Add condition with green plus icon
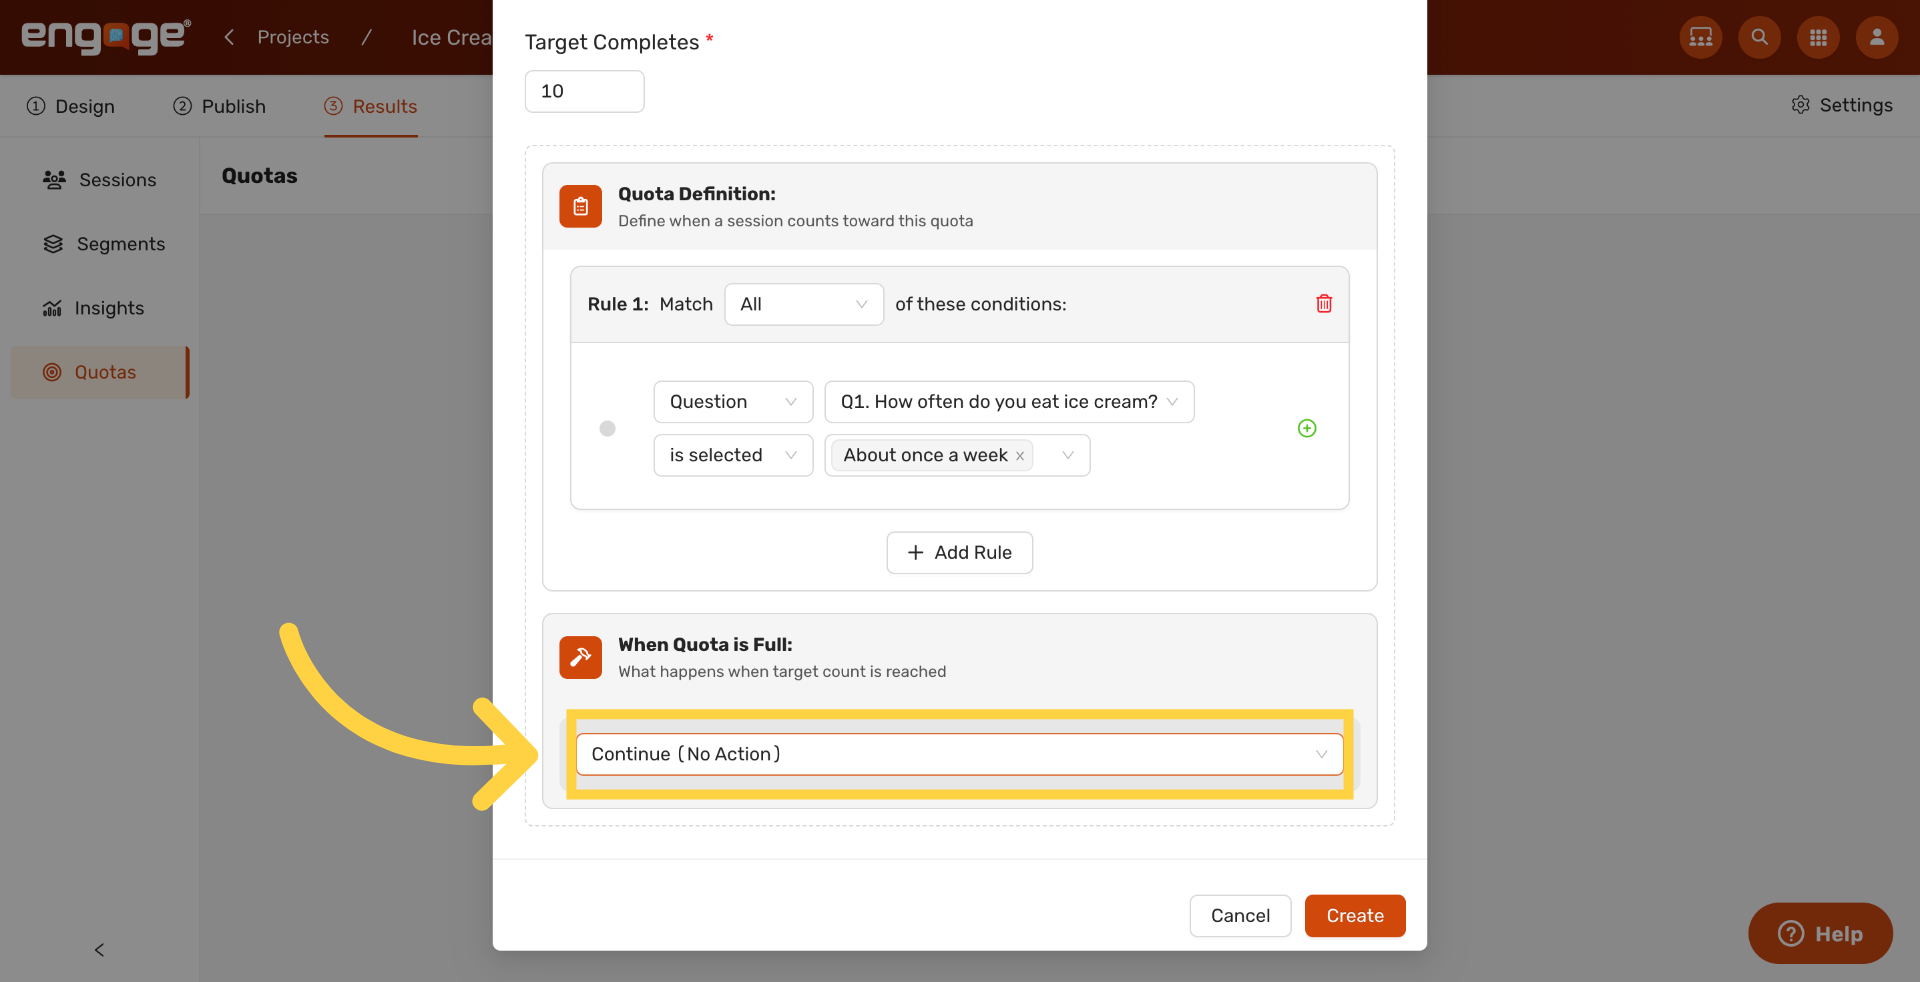The width and height of the screenshot is (1920, 982). pyautogui.click(x=1307, y=428)
